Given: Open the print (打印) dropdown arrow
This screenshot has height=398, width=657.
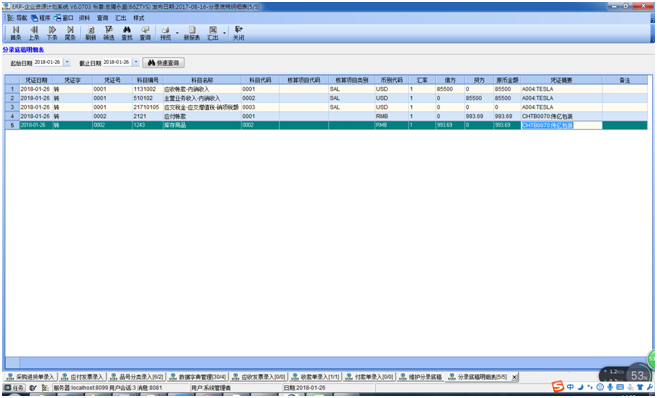Looking at the screenshot, I should (x=177, y=34).
